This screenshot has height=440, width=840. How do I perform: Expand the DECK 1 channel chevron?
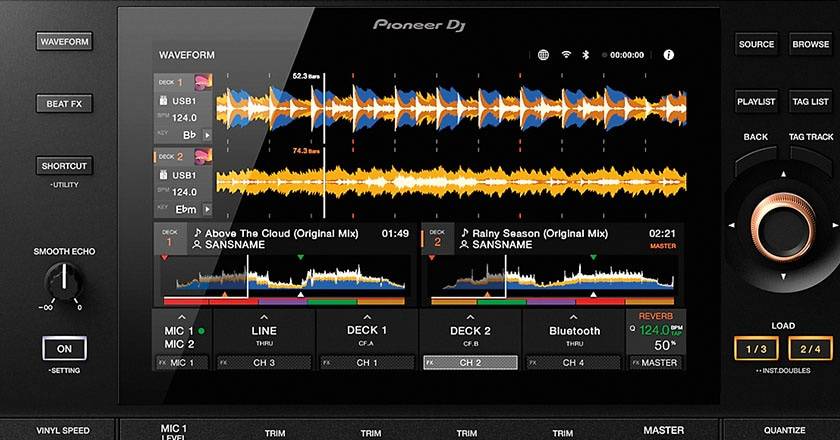coord(367,317)
